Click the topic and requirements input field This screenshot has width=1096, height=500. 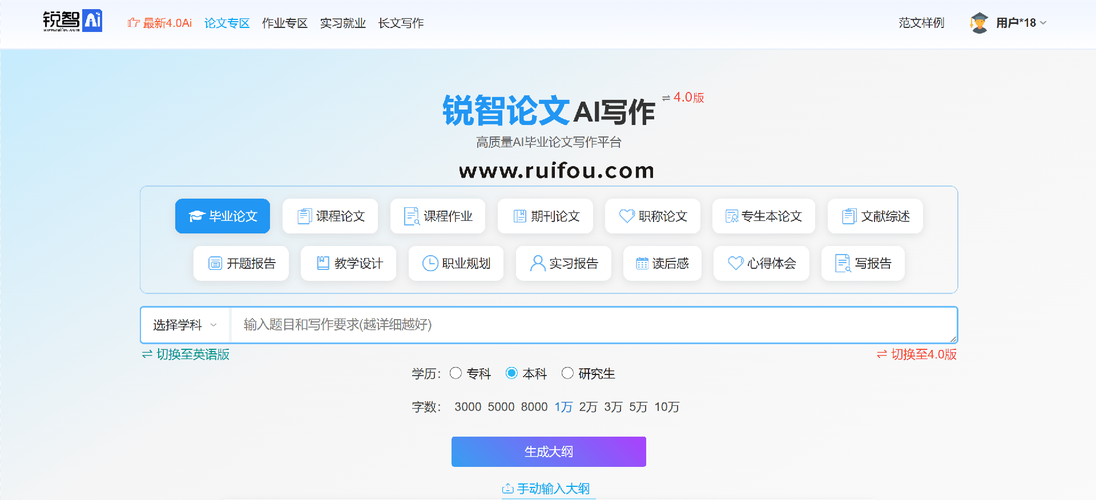[593, 325]
